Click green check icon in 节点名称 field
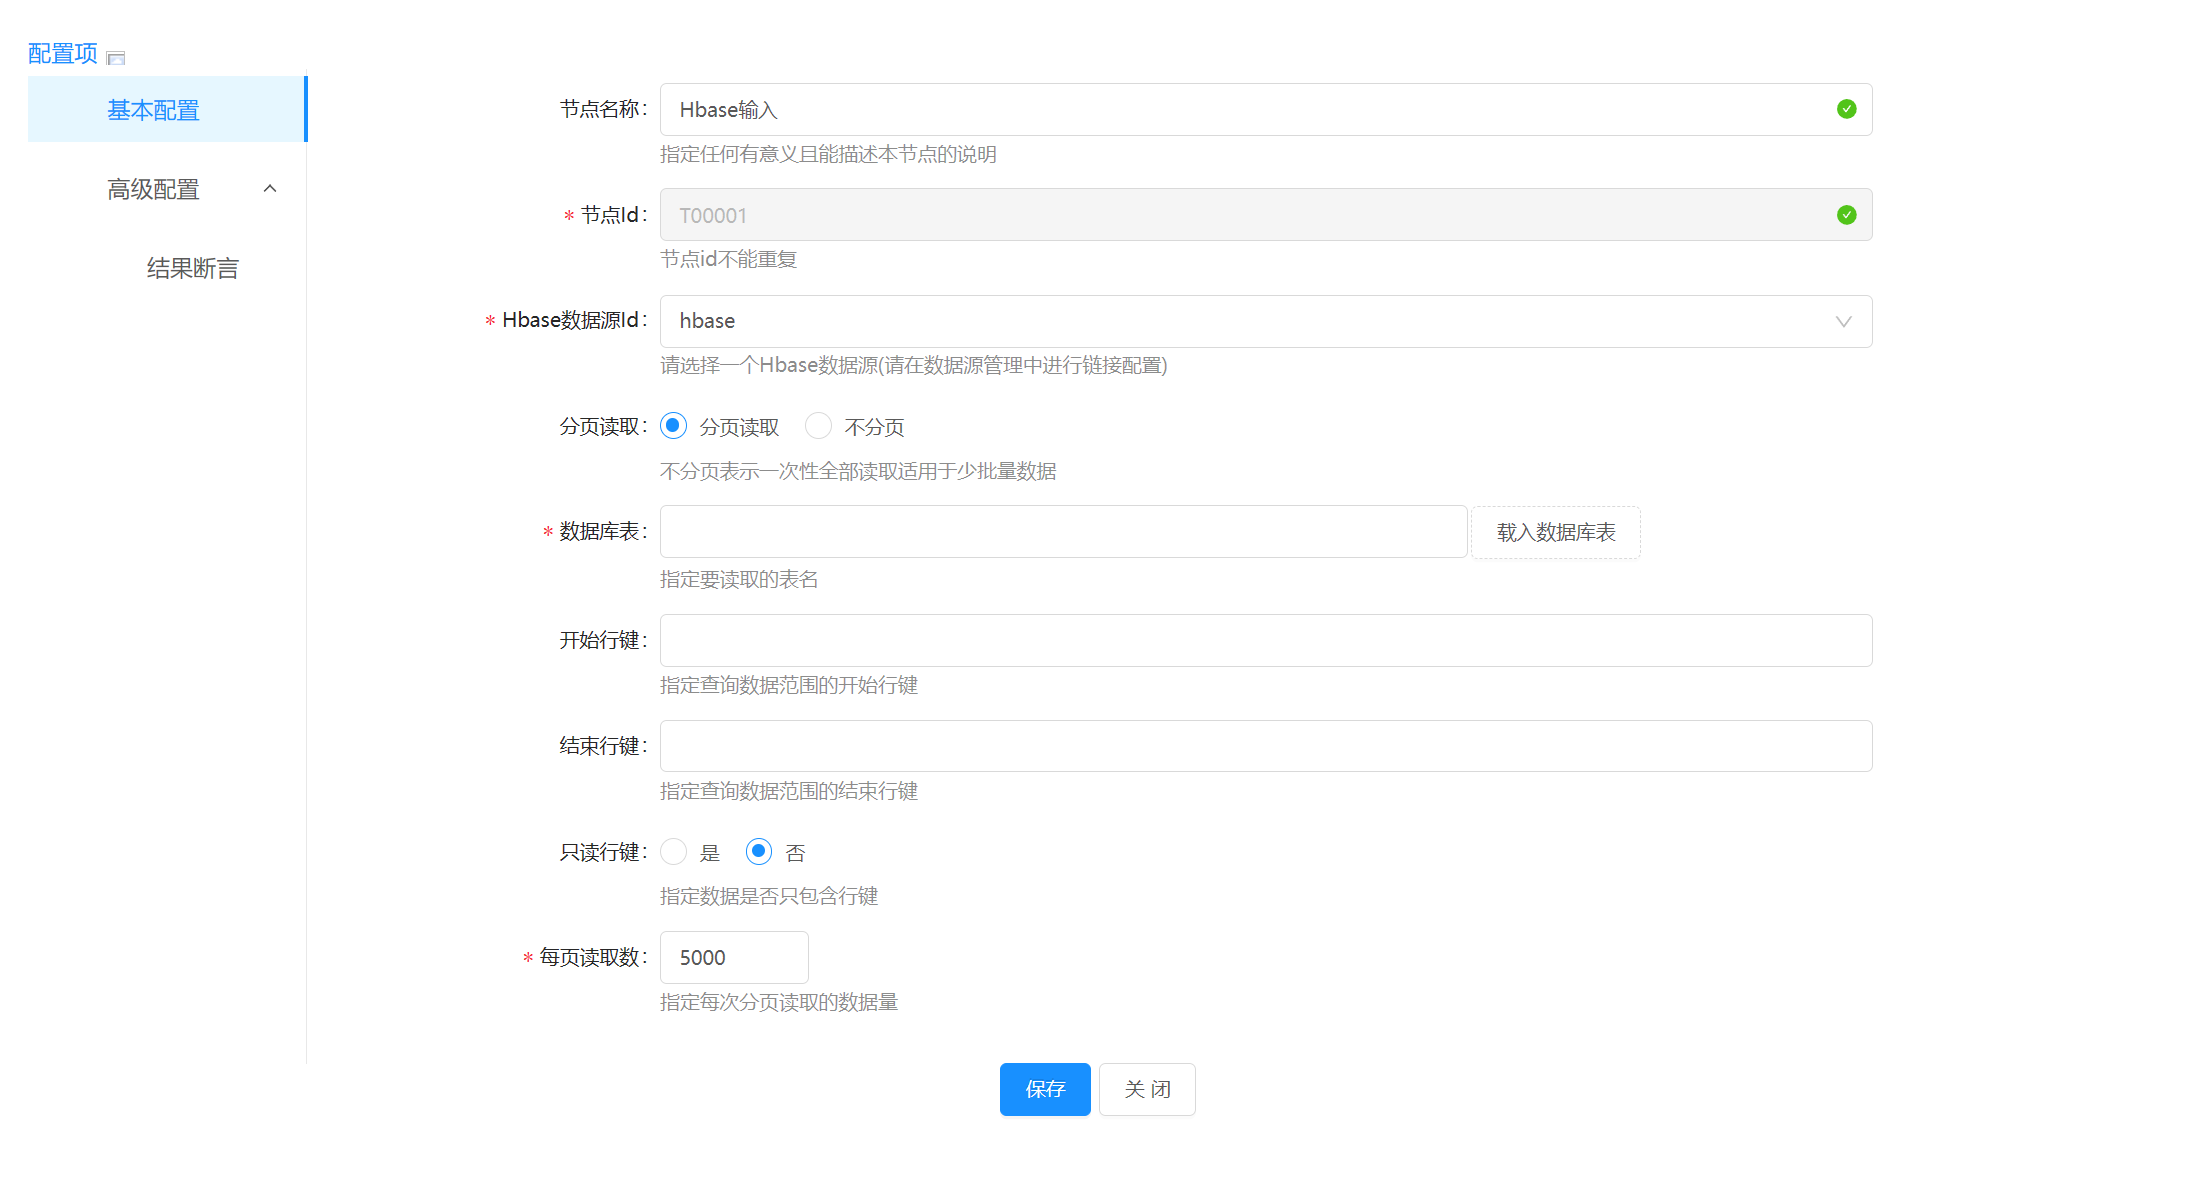 click(x=1846, y=109)
